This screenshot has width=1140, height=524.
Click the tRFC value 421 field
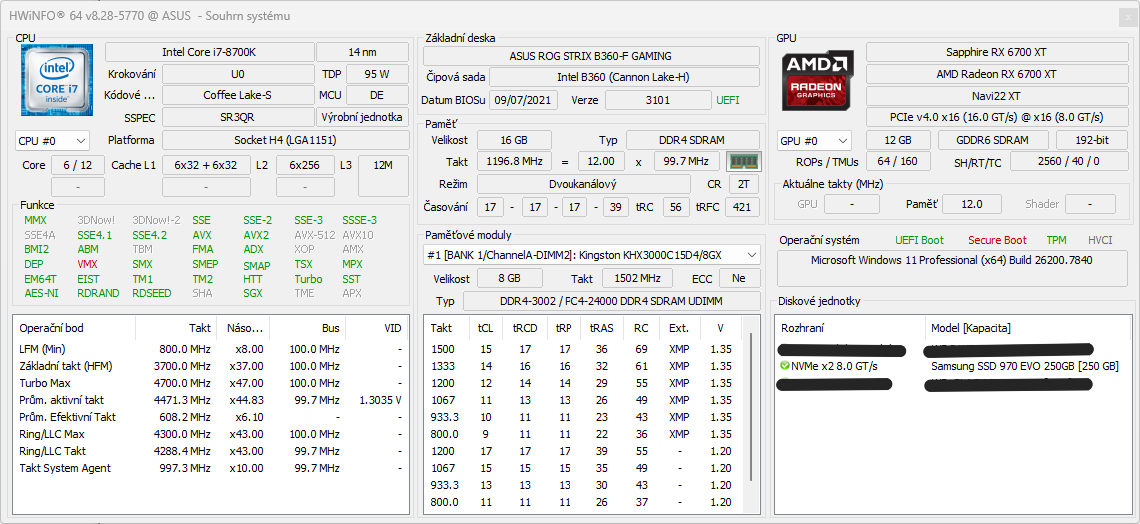[742, 207]
